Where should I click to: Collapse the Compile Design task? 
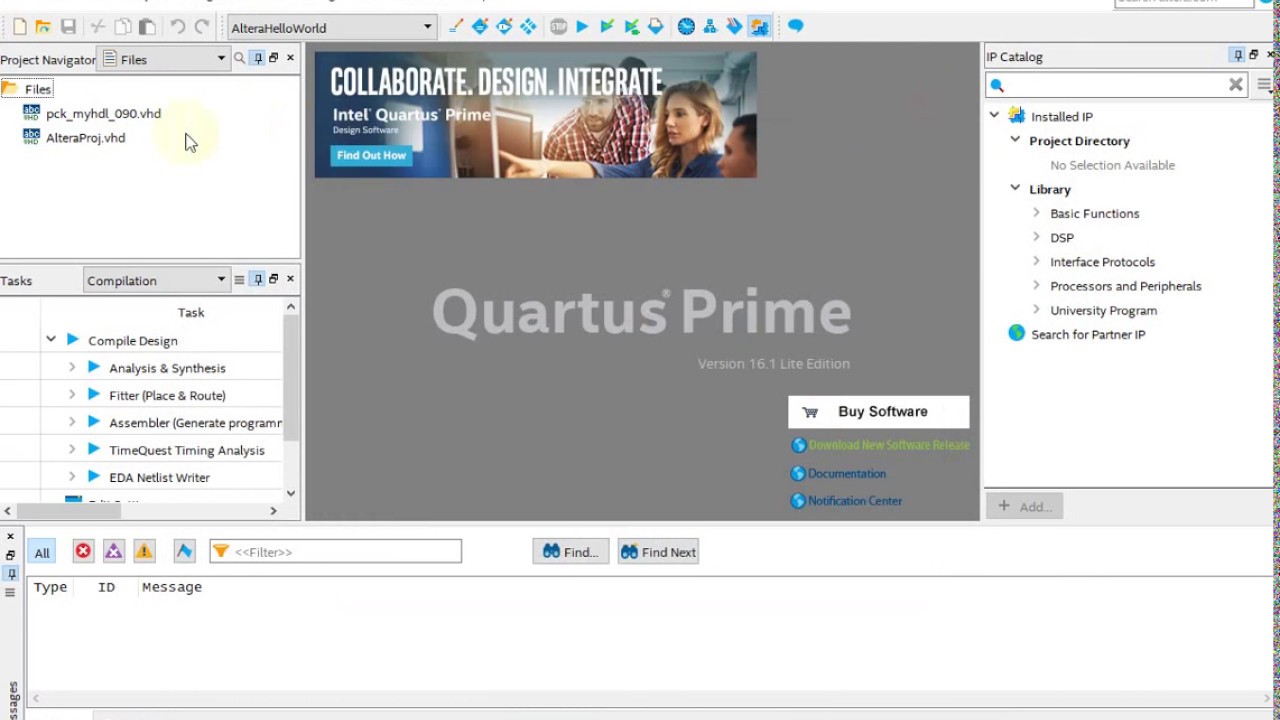click(x=50, y=340)
